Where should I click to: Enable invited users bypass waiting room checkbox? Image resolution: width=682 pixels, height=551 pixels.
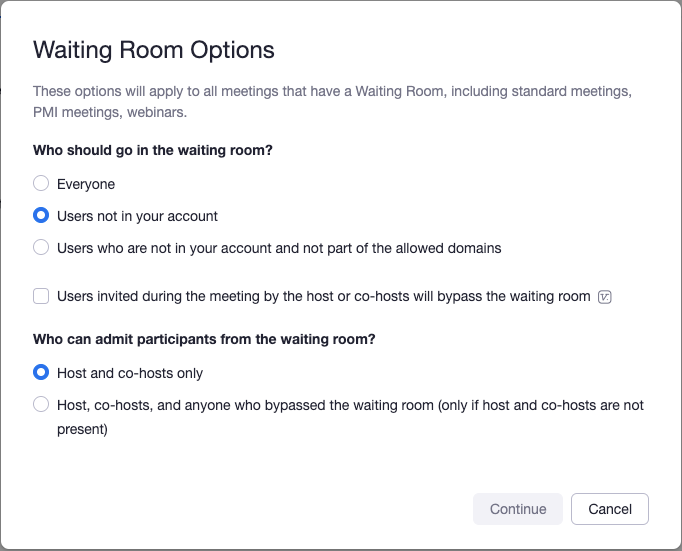tap(41, 296)
